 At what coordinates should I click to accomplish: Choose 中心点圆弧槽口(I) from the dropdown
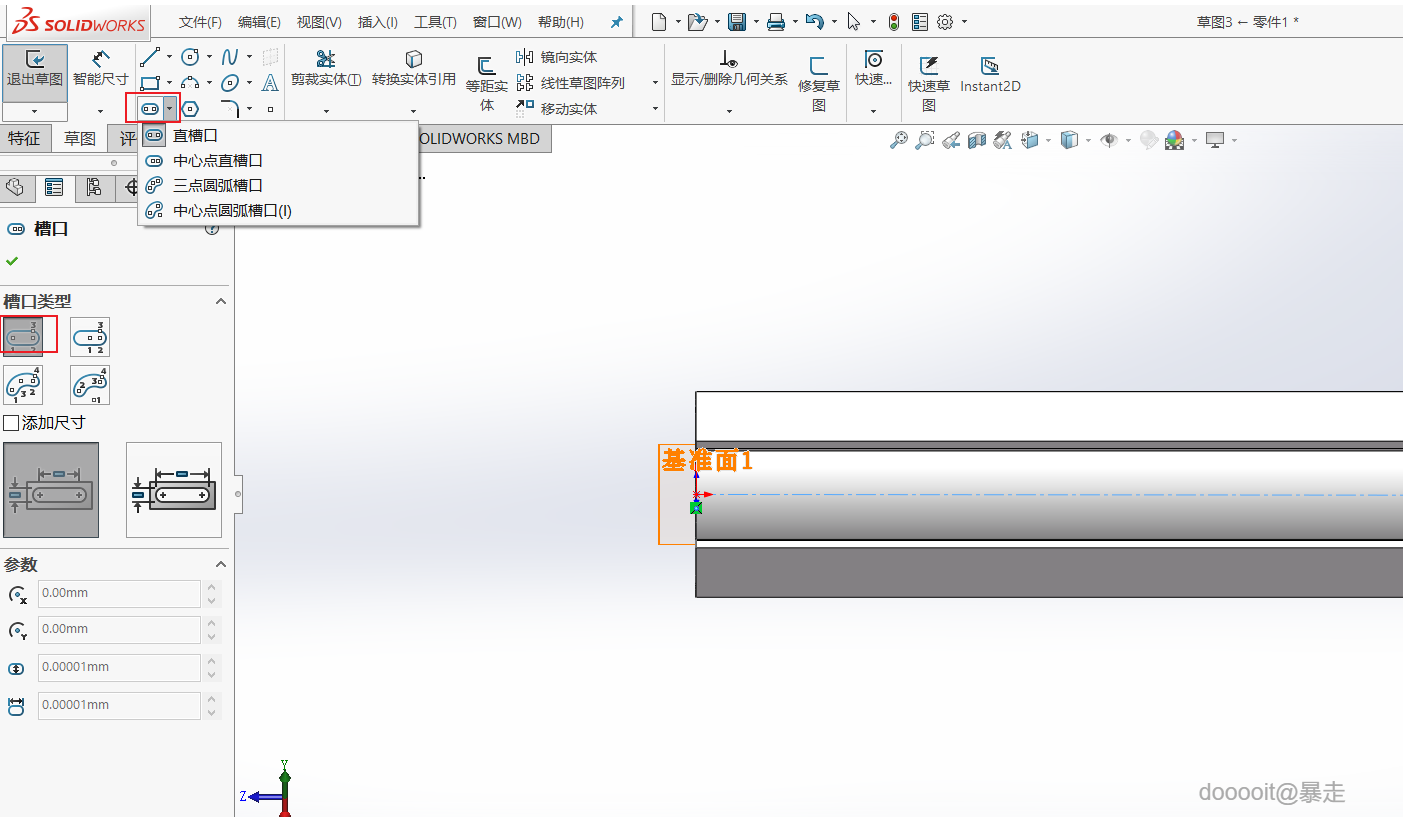tap(278, 210)
